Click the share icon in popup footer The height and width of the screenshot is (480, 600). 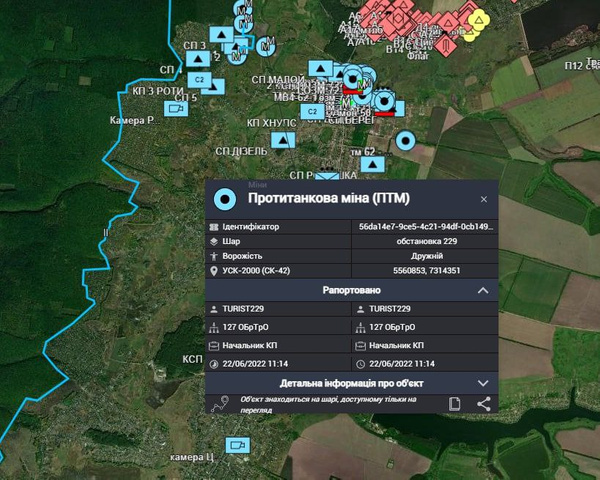tap(484, 404)
